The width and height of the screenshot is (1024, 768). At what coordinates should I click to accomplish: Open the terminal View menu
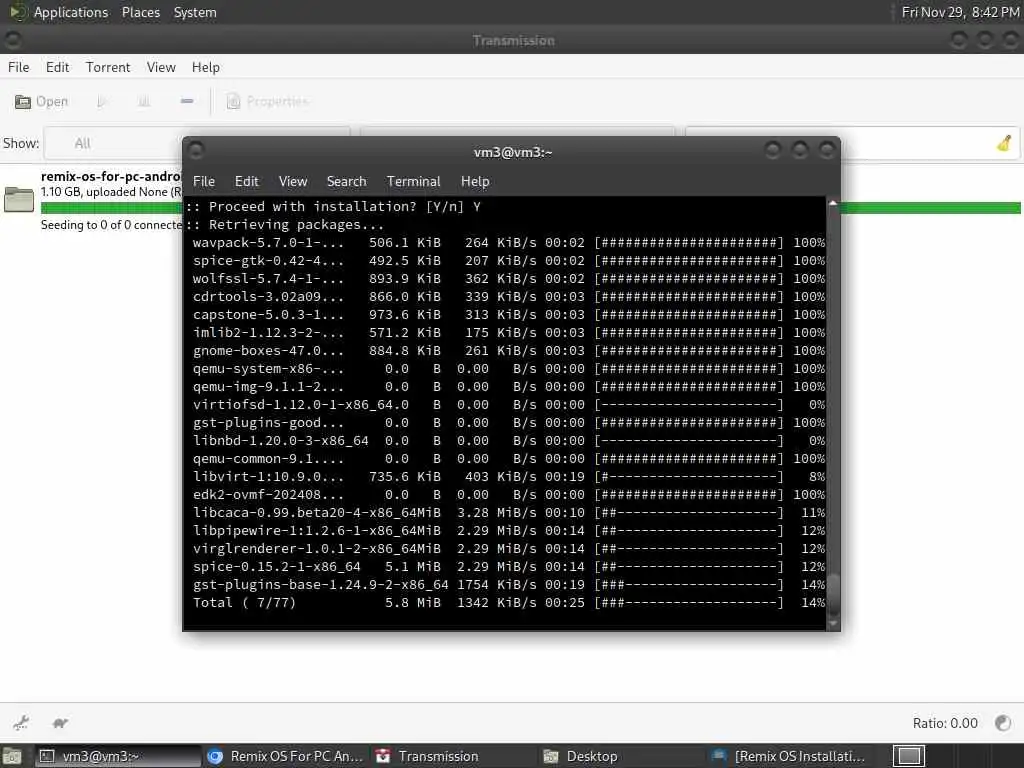click(293, 182)
